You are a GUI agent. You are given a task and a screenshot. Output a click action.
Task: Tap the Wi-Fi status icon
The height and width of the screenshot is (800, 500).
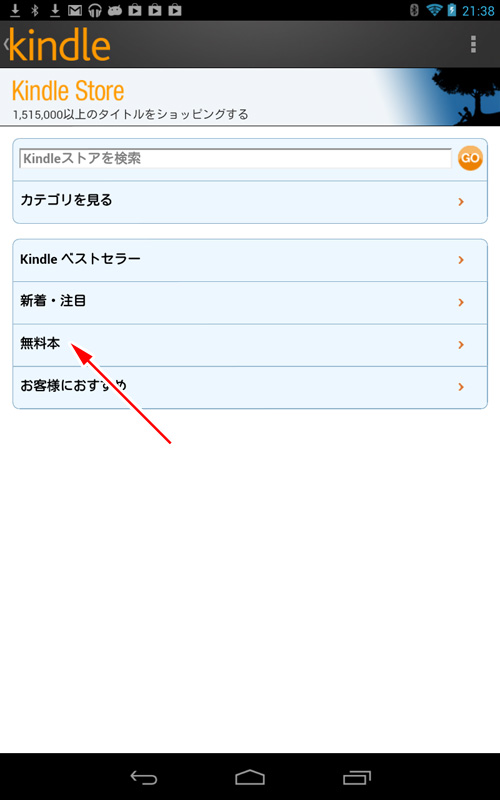click(434, 10)
